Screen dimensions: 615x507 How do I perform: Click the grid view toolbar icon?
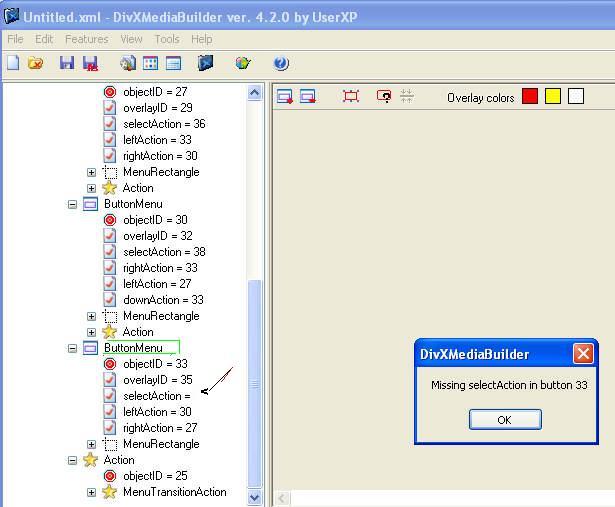tap(151, 63)
